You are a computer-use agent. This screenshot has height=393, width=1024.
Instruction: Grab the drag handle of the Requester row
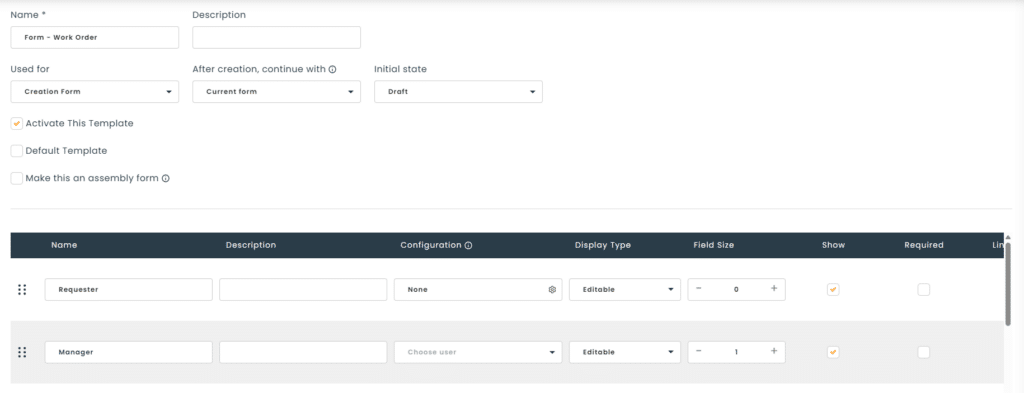[x=22, y=290]
